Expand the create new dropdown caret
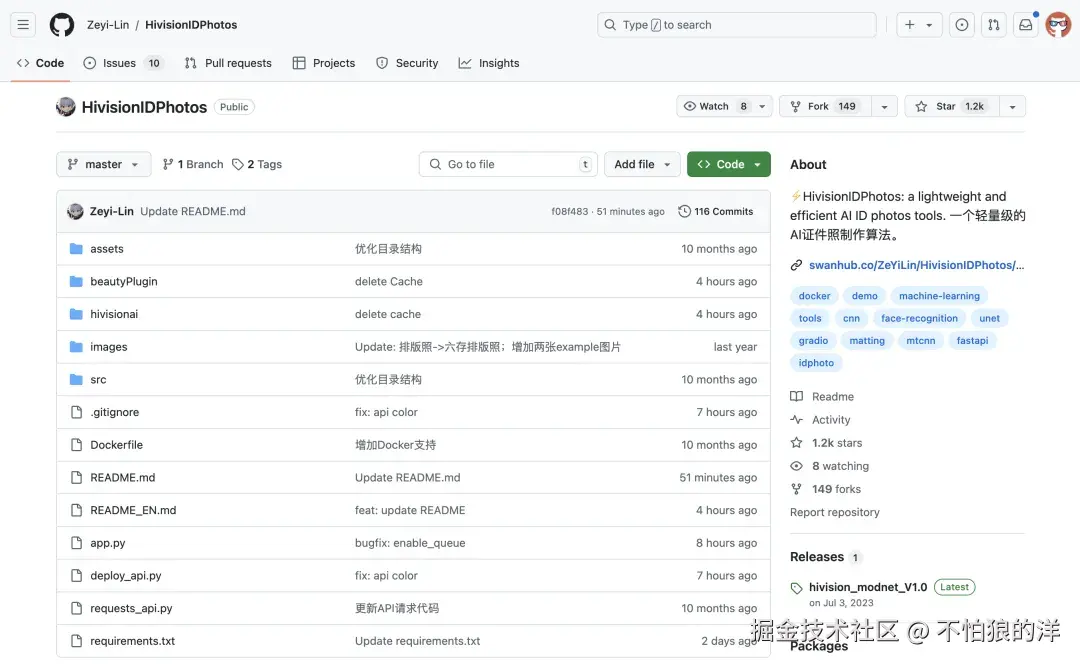 click(x=930, y=25)
